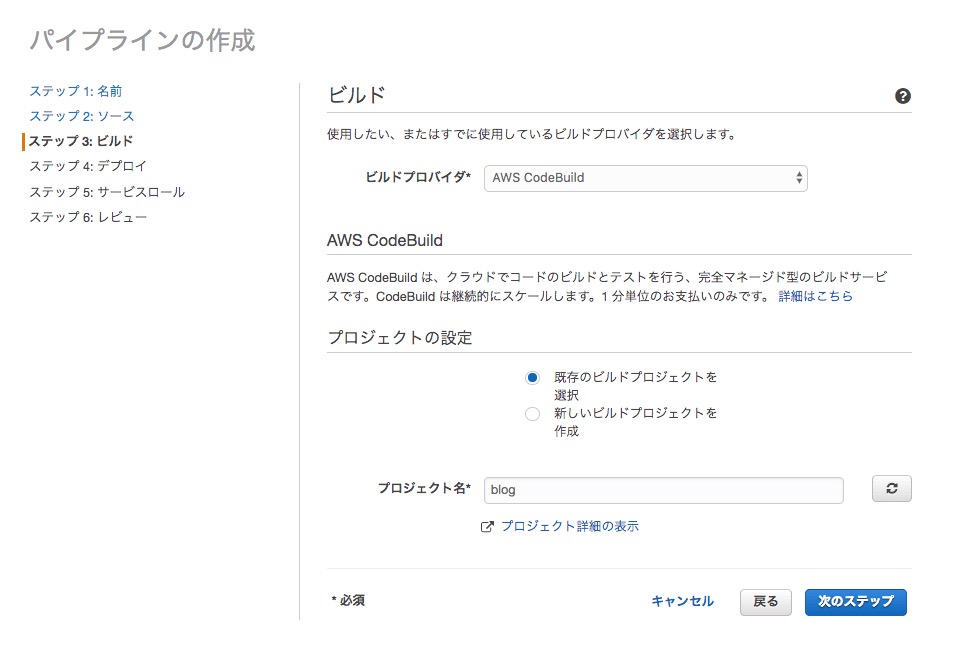Click the プロジェクト名 input field

click(x=664, y=490)
